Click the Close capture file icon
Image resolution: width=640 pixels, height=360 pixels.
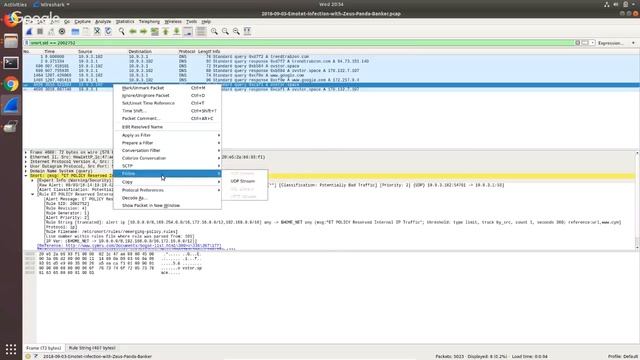[x=97, y=31]
